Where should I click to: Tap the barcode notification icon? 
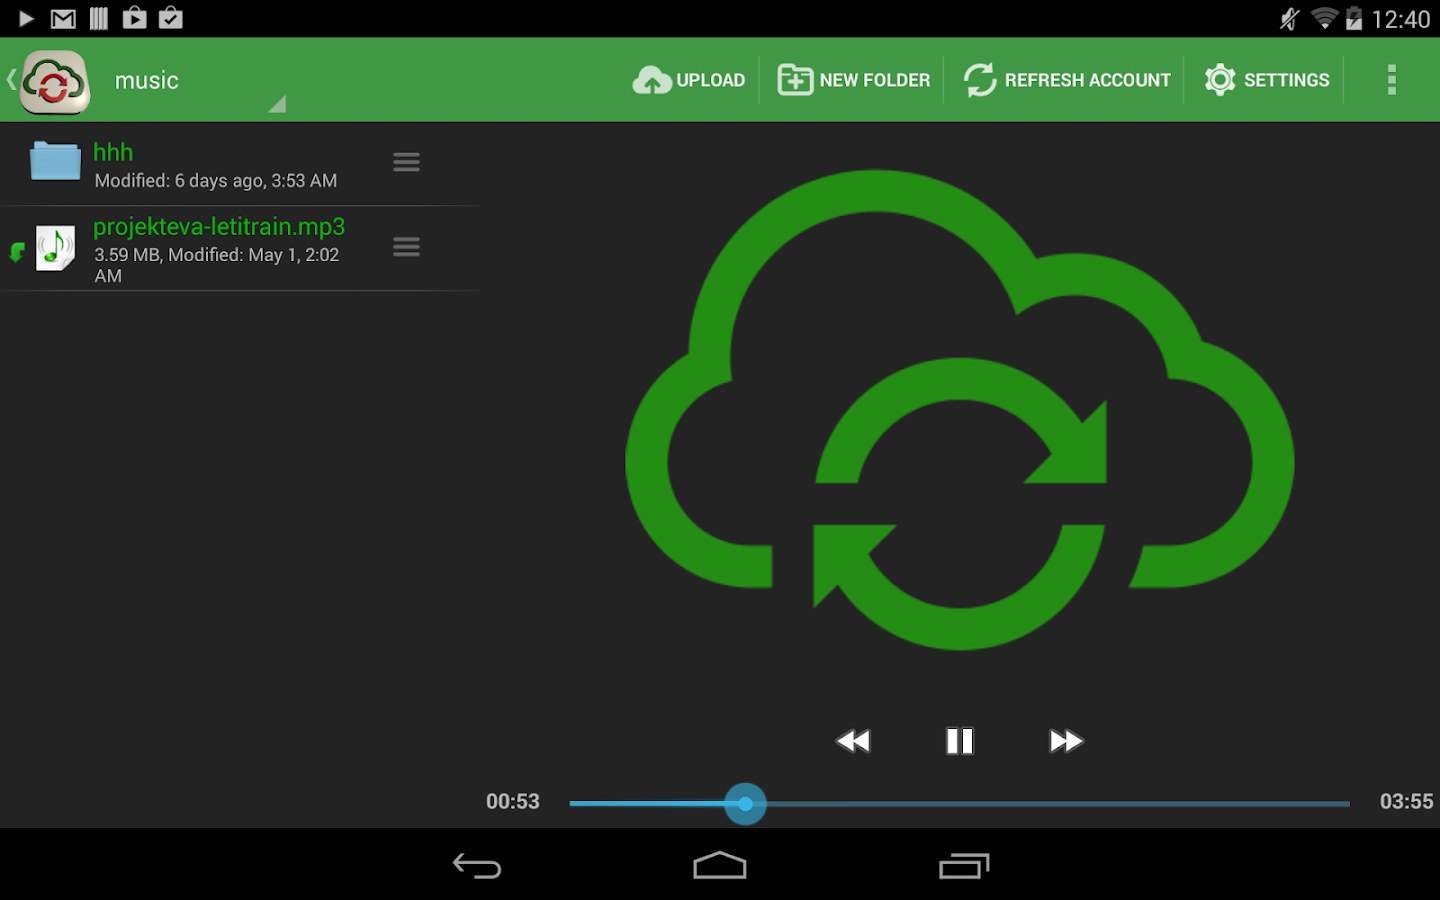point(99,19)
